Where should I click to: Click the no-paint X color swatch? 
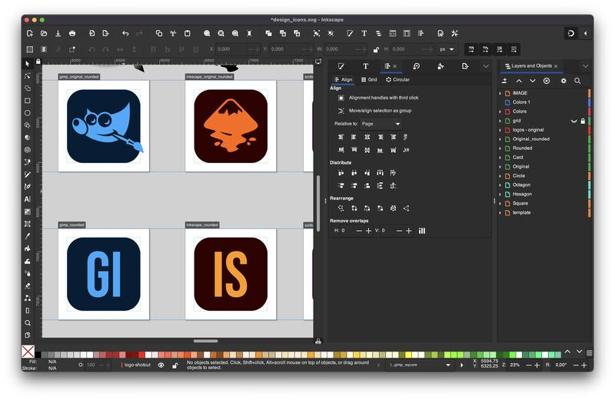[28, 351]
